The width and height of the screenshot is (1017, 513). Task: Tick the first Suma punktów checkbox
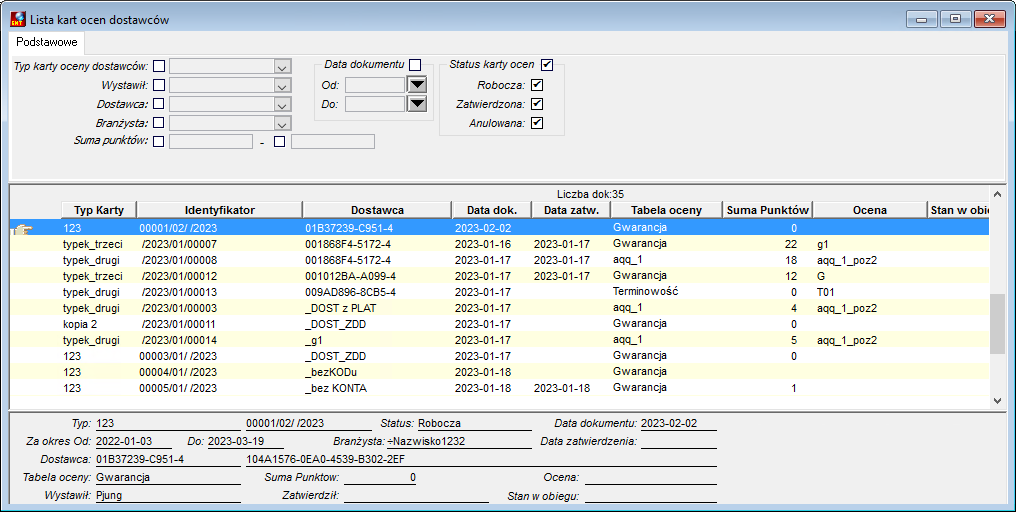click(x=159, y=141)
